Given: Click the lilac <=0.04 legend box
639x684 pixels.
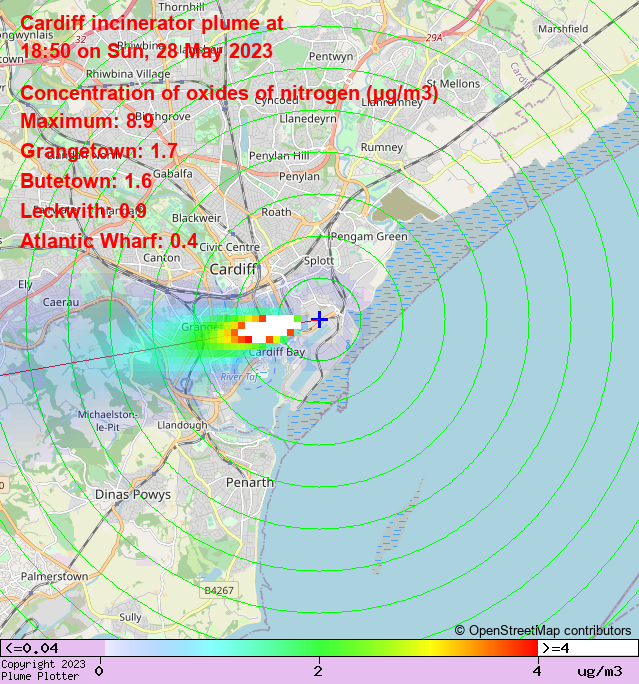Looking at the screenshot, I should (x=53, y=648).
